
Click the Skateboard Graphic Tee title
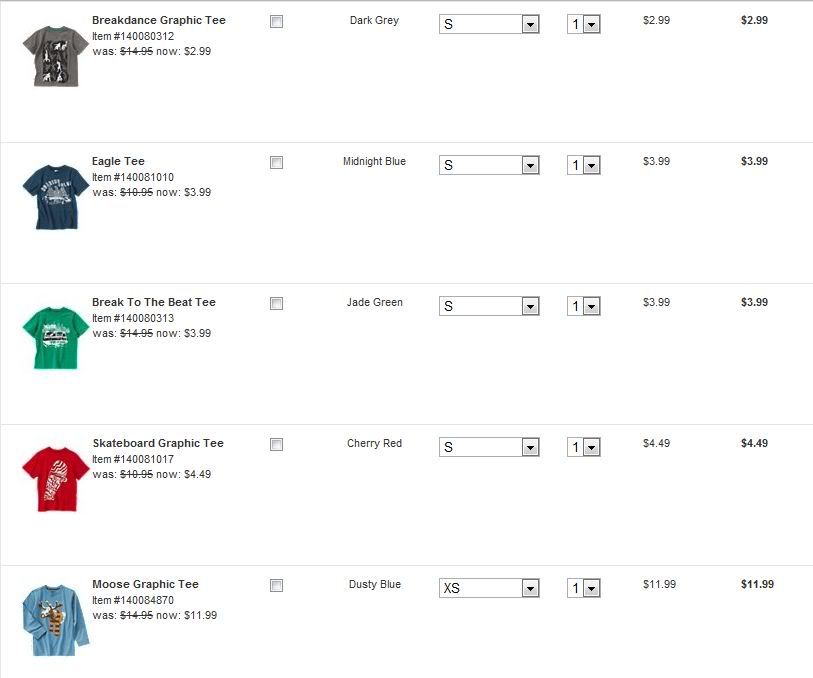pyautogui.click(x=157, y=443)
